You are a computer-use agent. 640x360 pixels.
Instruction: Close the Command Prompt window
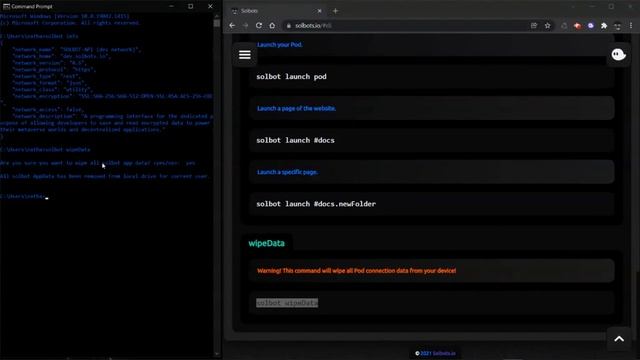pyautogui.click(x=210, y=6)
